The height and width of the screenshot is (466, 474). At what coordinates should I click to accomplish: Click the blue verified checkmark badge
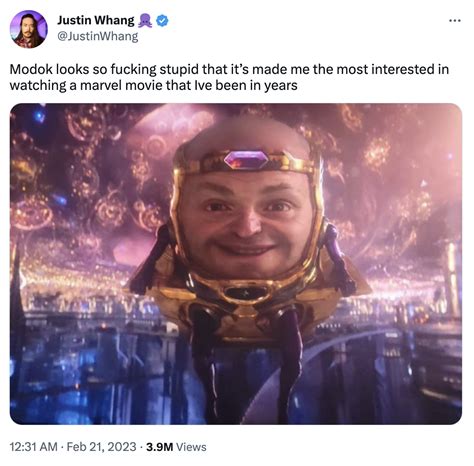(x=162, y=21)
